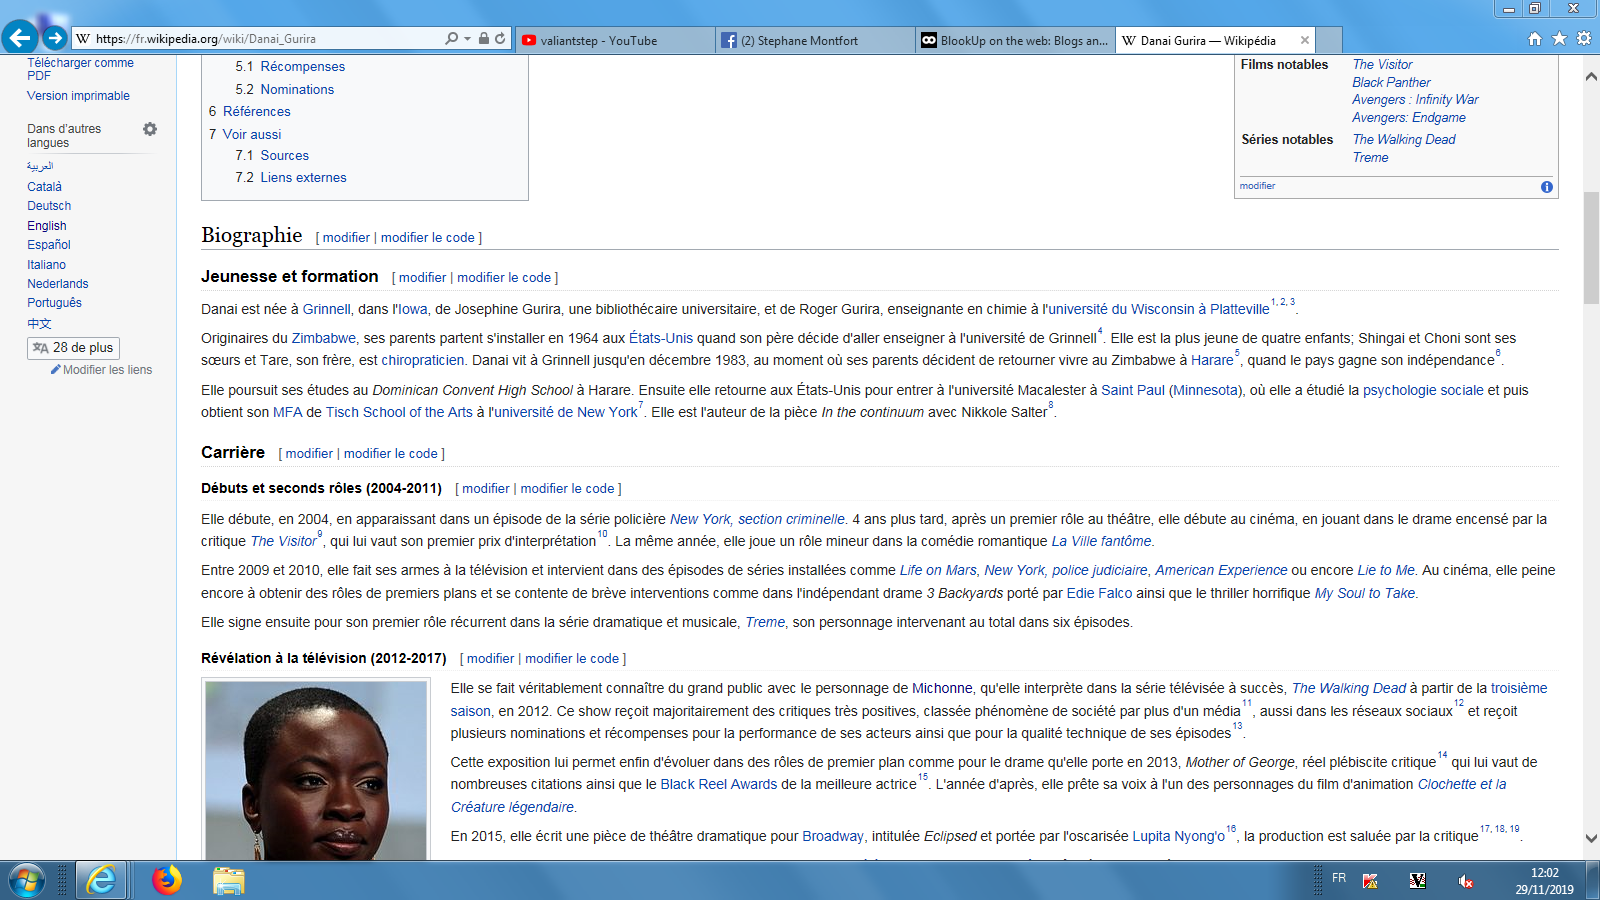
Task: Open 'Treme' series link in infobox
Action: click(1370, 158)
